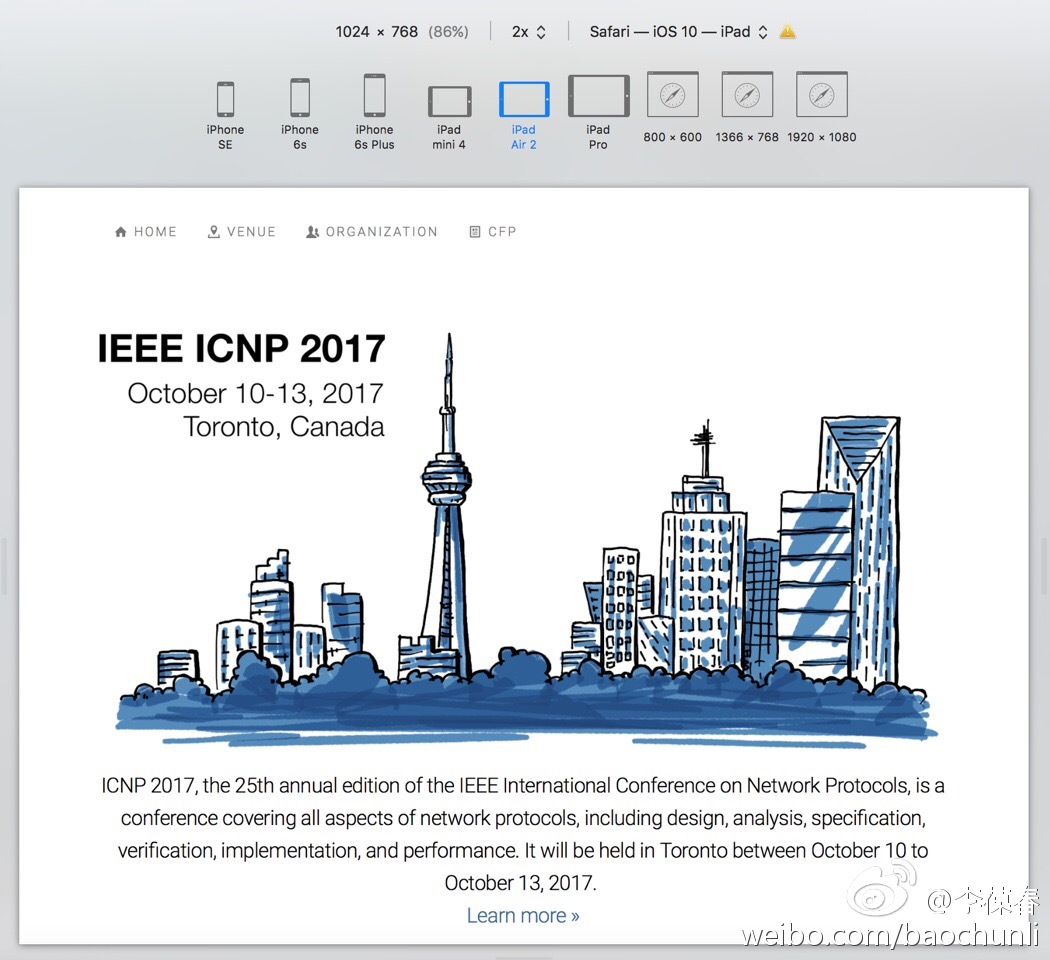Click the 1024 × 768 dimensions readout

point(376,32)
